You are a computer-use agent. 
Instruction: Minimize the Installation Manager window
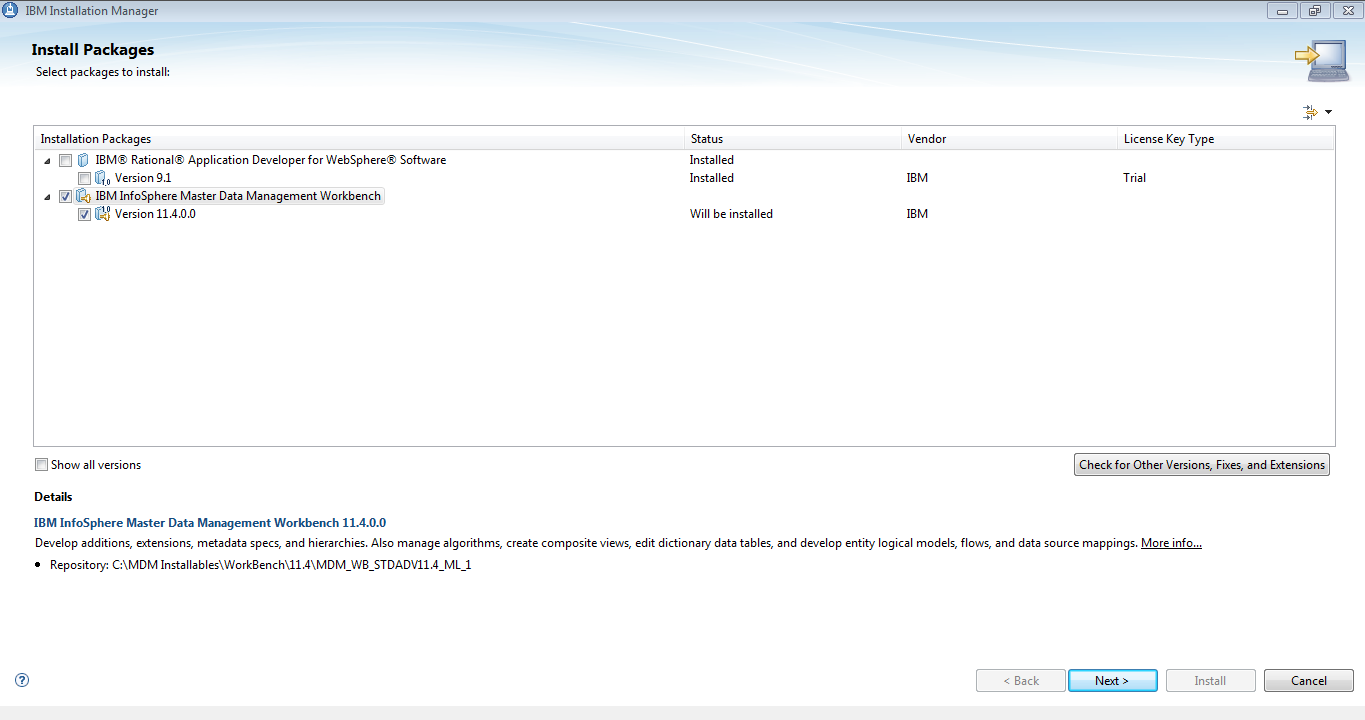[x=1283, y=11]
